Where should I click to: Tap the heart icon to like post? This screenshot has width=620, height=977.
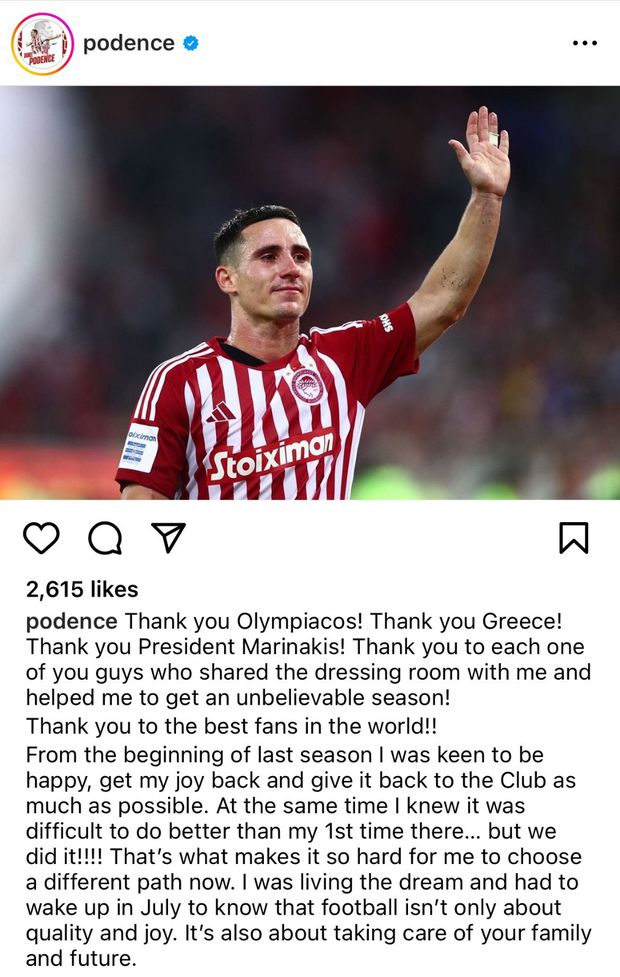41,538
